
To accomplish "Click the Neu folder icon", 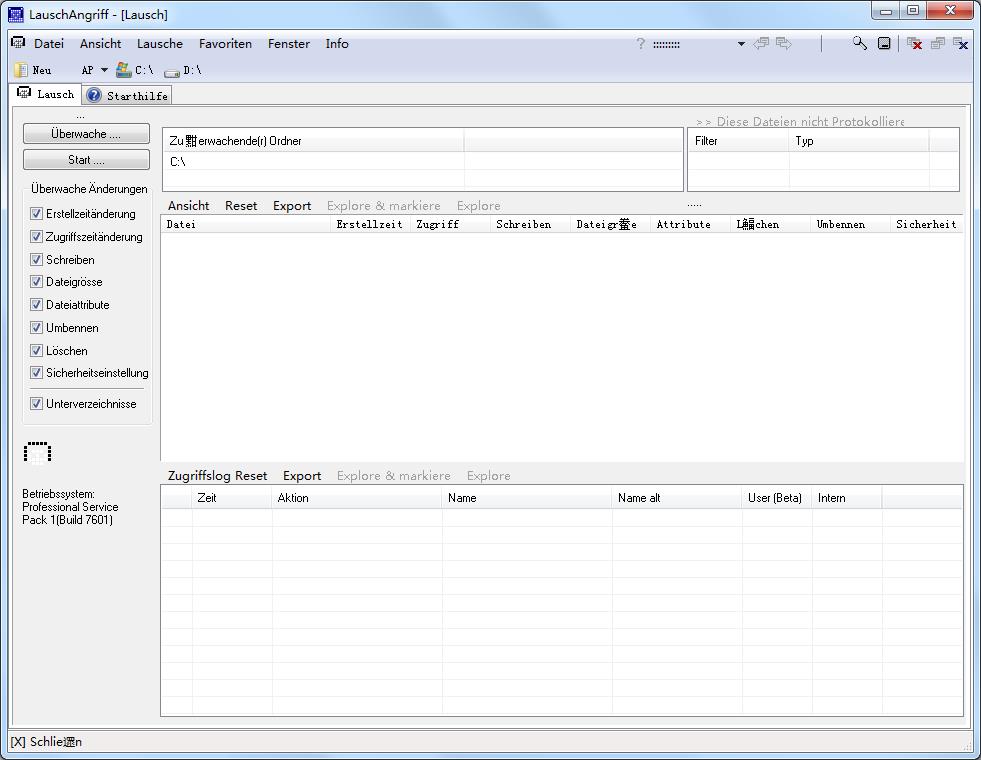I will [x=21, y=70].
